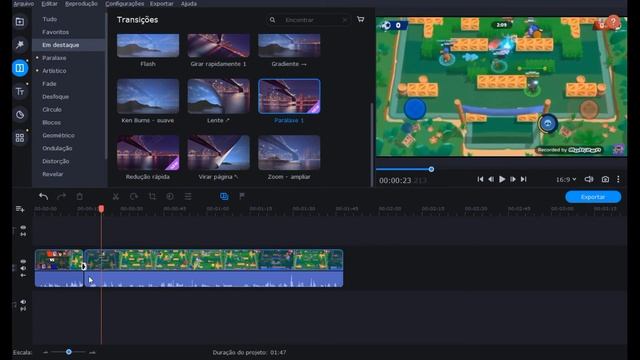Play the preview video
The height and width of the screenshot is (360, 640).
coord(502,179)
